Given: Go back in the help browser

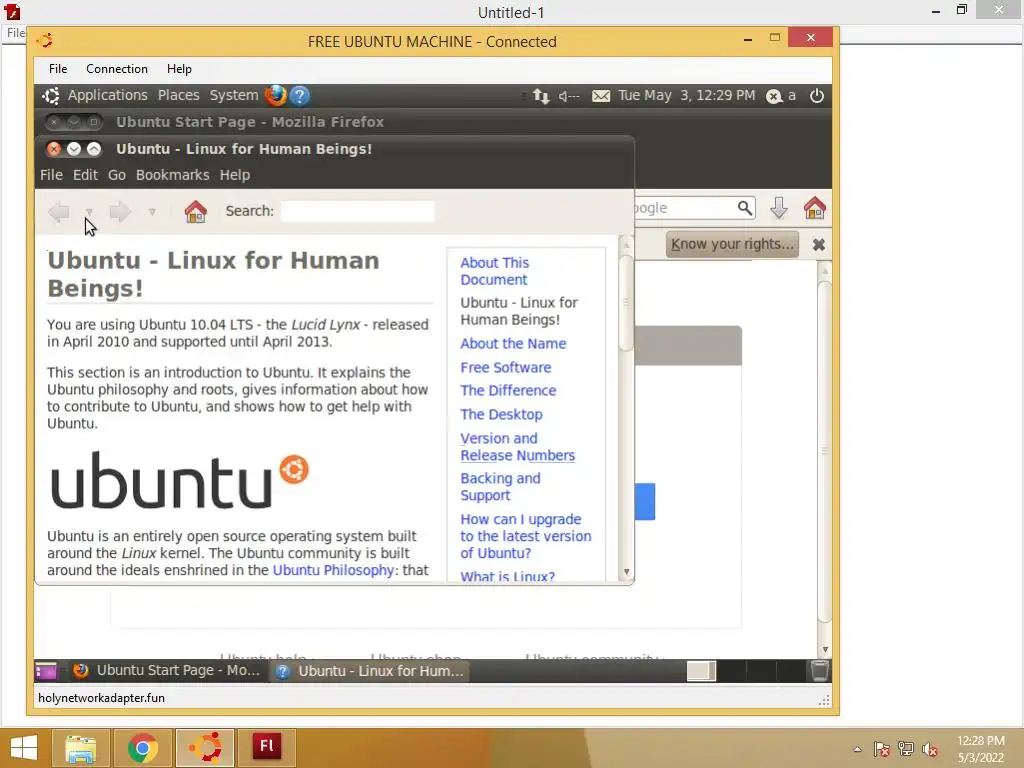Looking at the screenshot, I should tap(59, 212).
